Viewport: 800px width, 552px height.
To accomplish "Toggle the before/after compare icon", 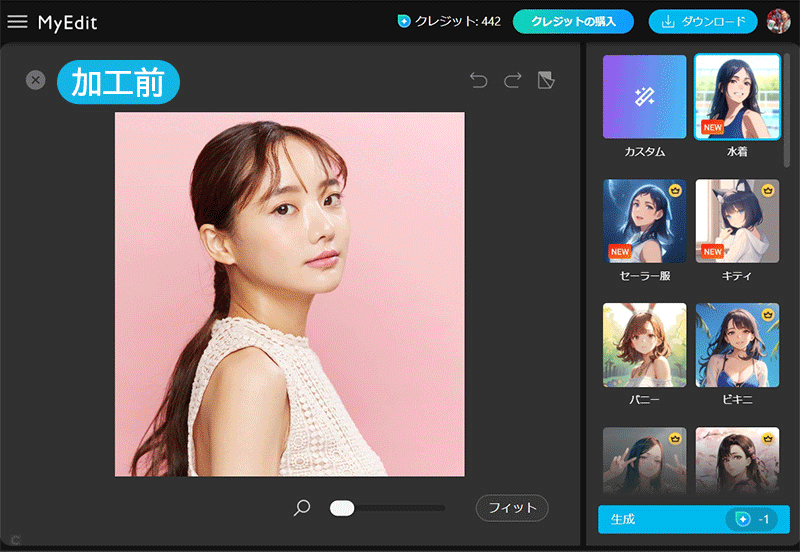I will point(546,80).
